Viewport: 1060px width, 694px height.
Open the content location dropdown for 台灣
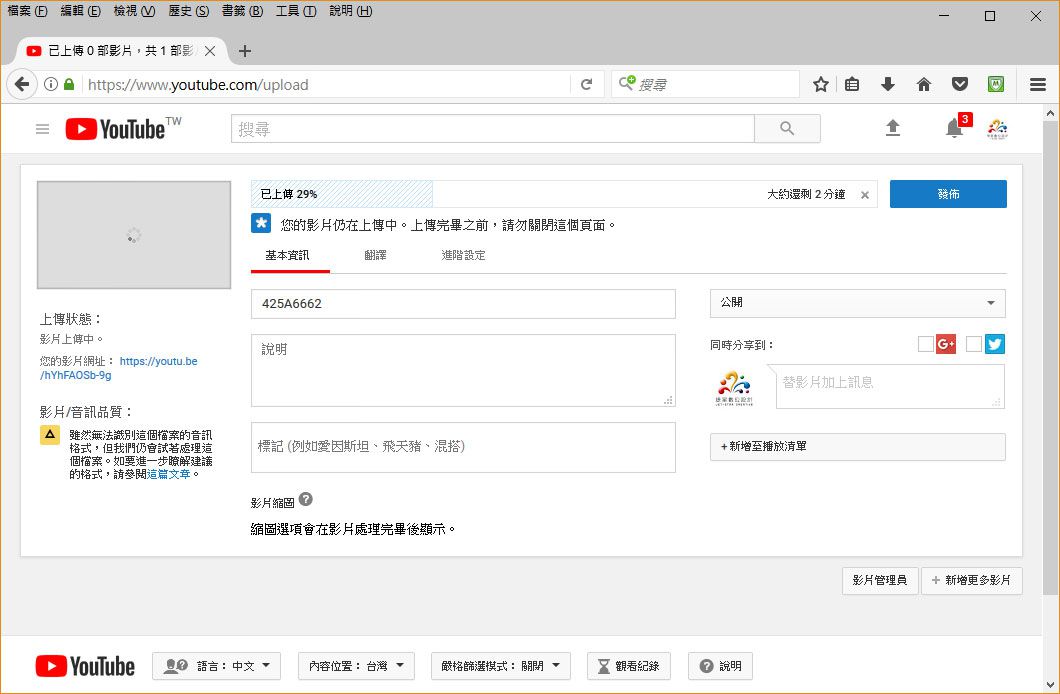(356, 665)
